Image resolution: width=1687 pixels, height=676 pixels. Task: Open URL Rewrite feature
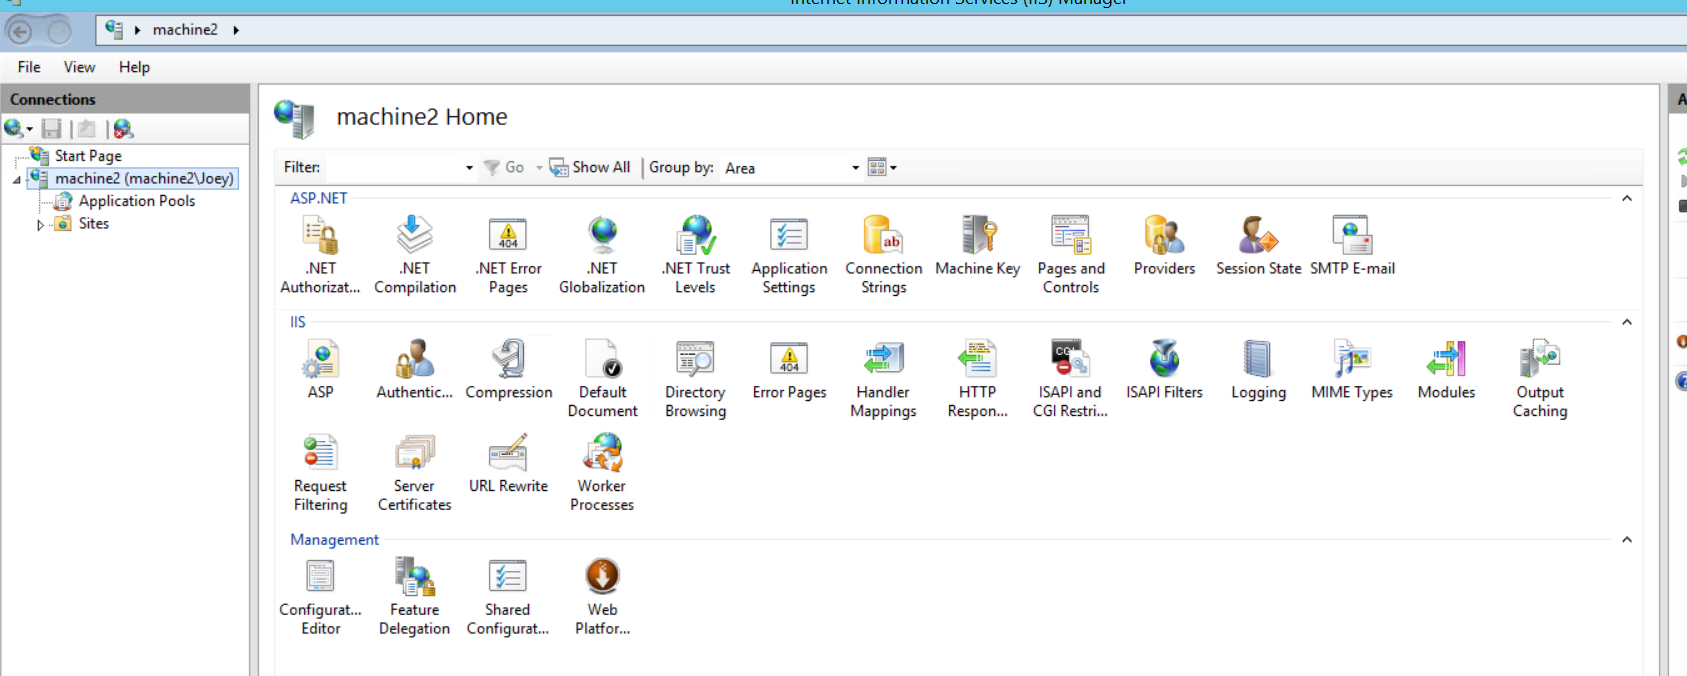click(508, 464)
